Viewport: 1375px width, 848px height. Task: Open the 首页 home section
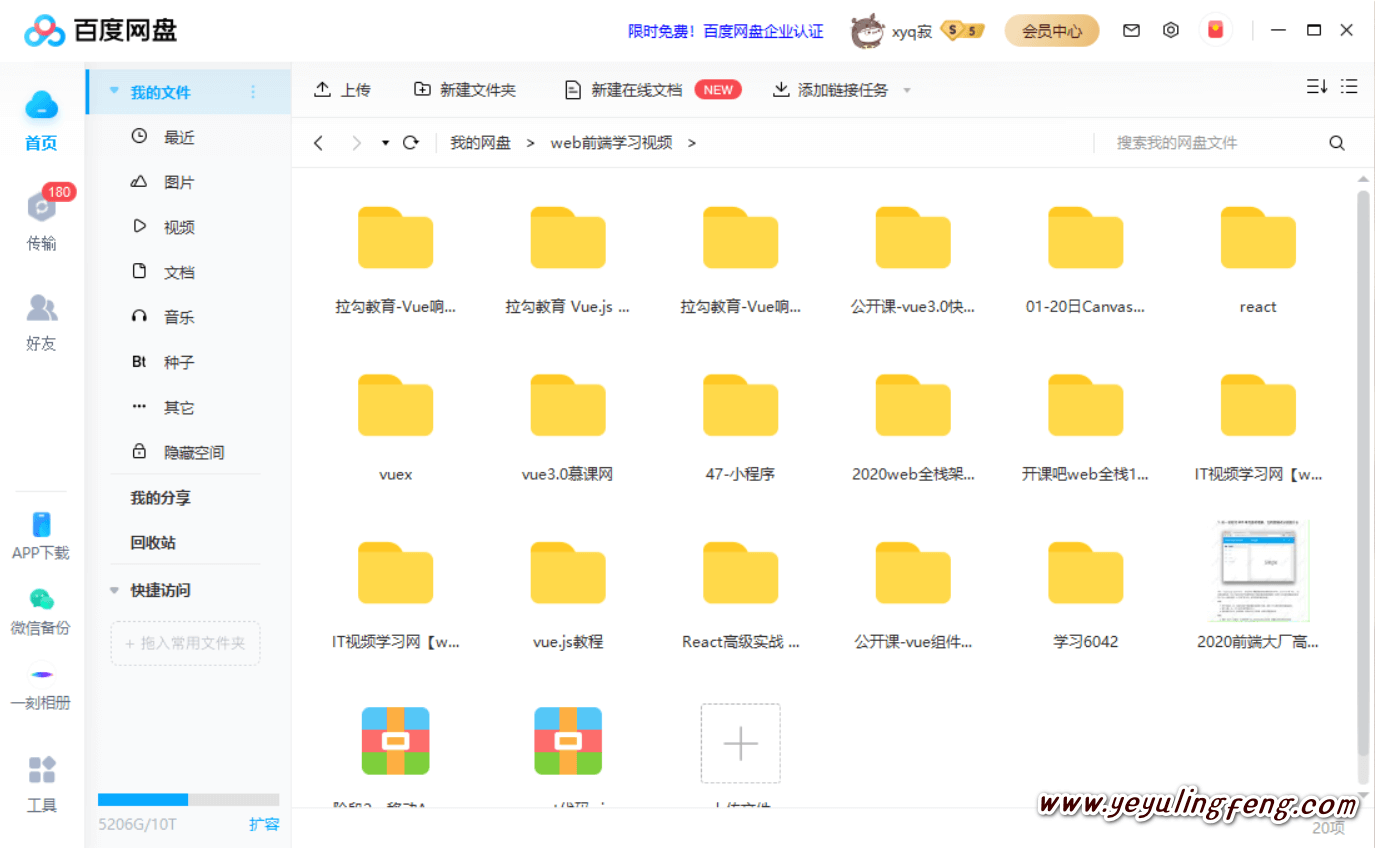(x=41, y=120)
